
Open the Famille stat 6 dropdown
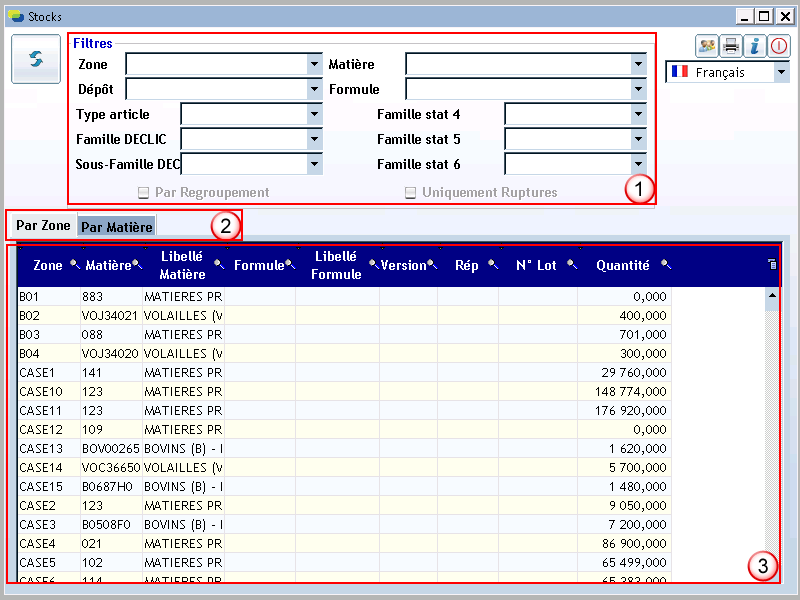pos(638,164)
